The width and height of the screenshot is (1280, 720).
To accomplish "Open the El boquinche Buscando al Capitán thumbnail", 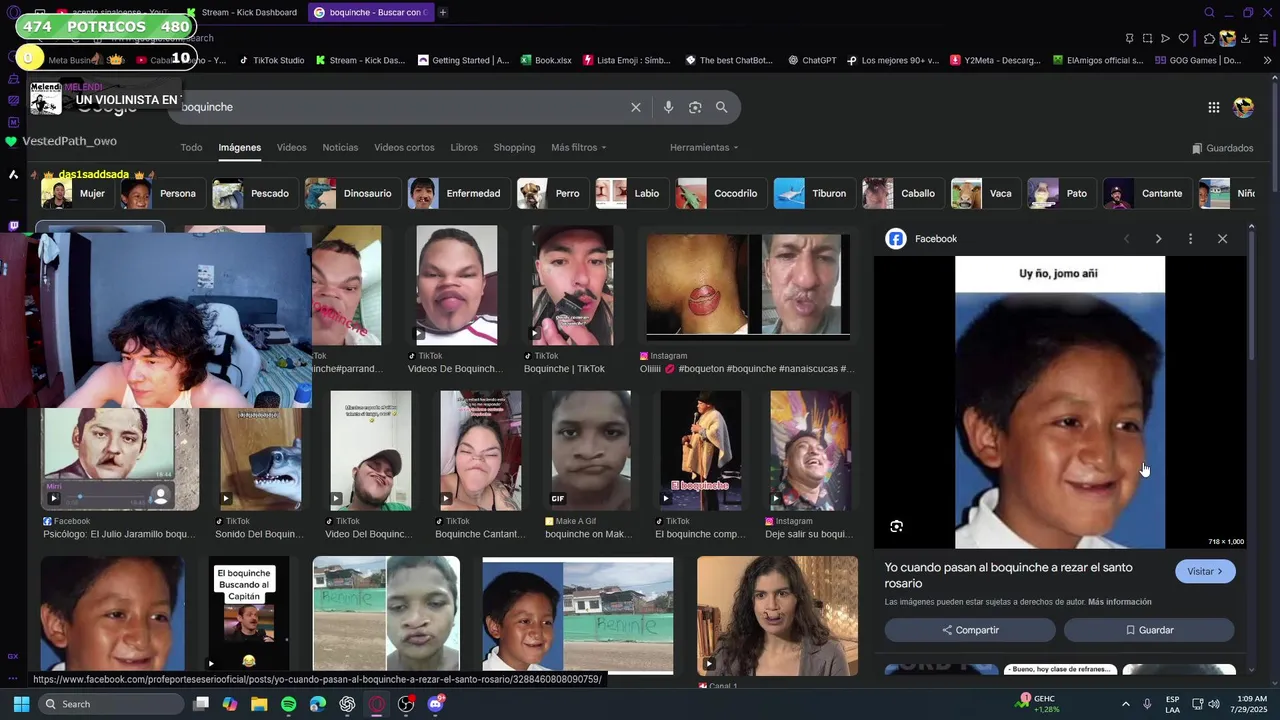I will tap(248, 613).
